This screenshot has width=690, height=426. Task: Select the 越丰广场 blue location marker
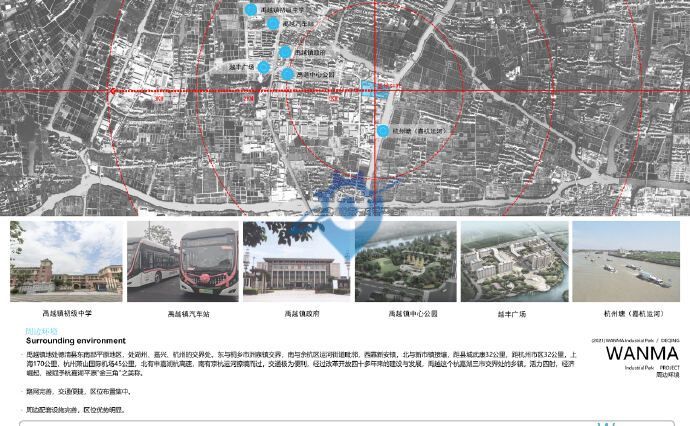click(264, 68)
